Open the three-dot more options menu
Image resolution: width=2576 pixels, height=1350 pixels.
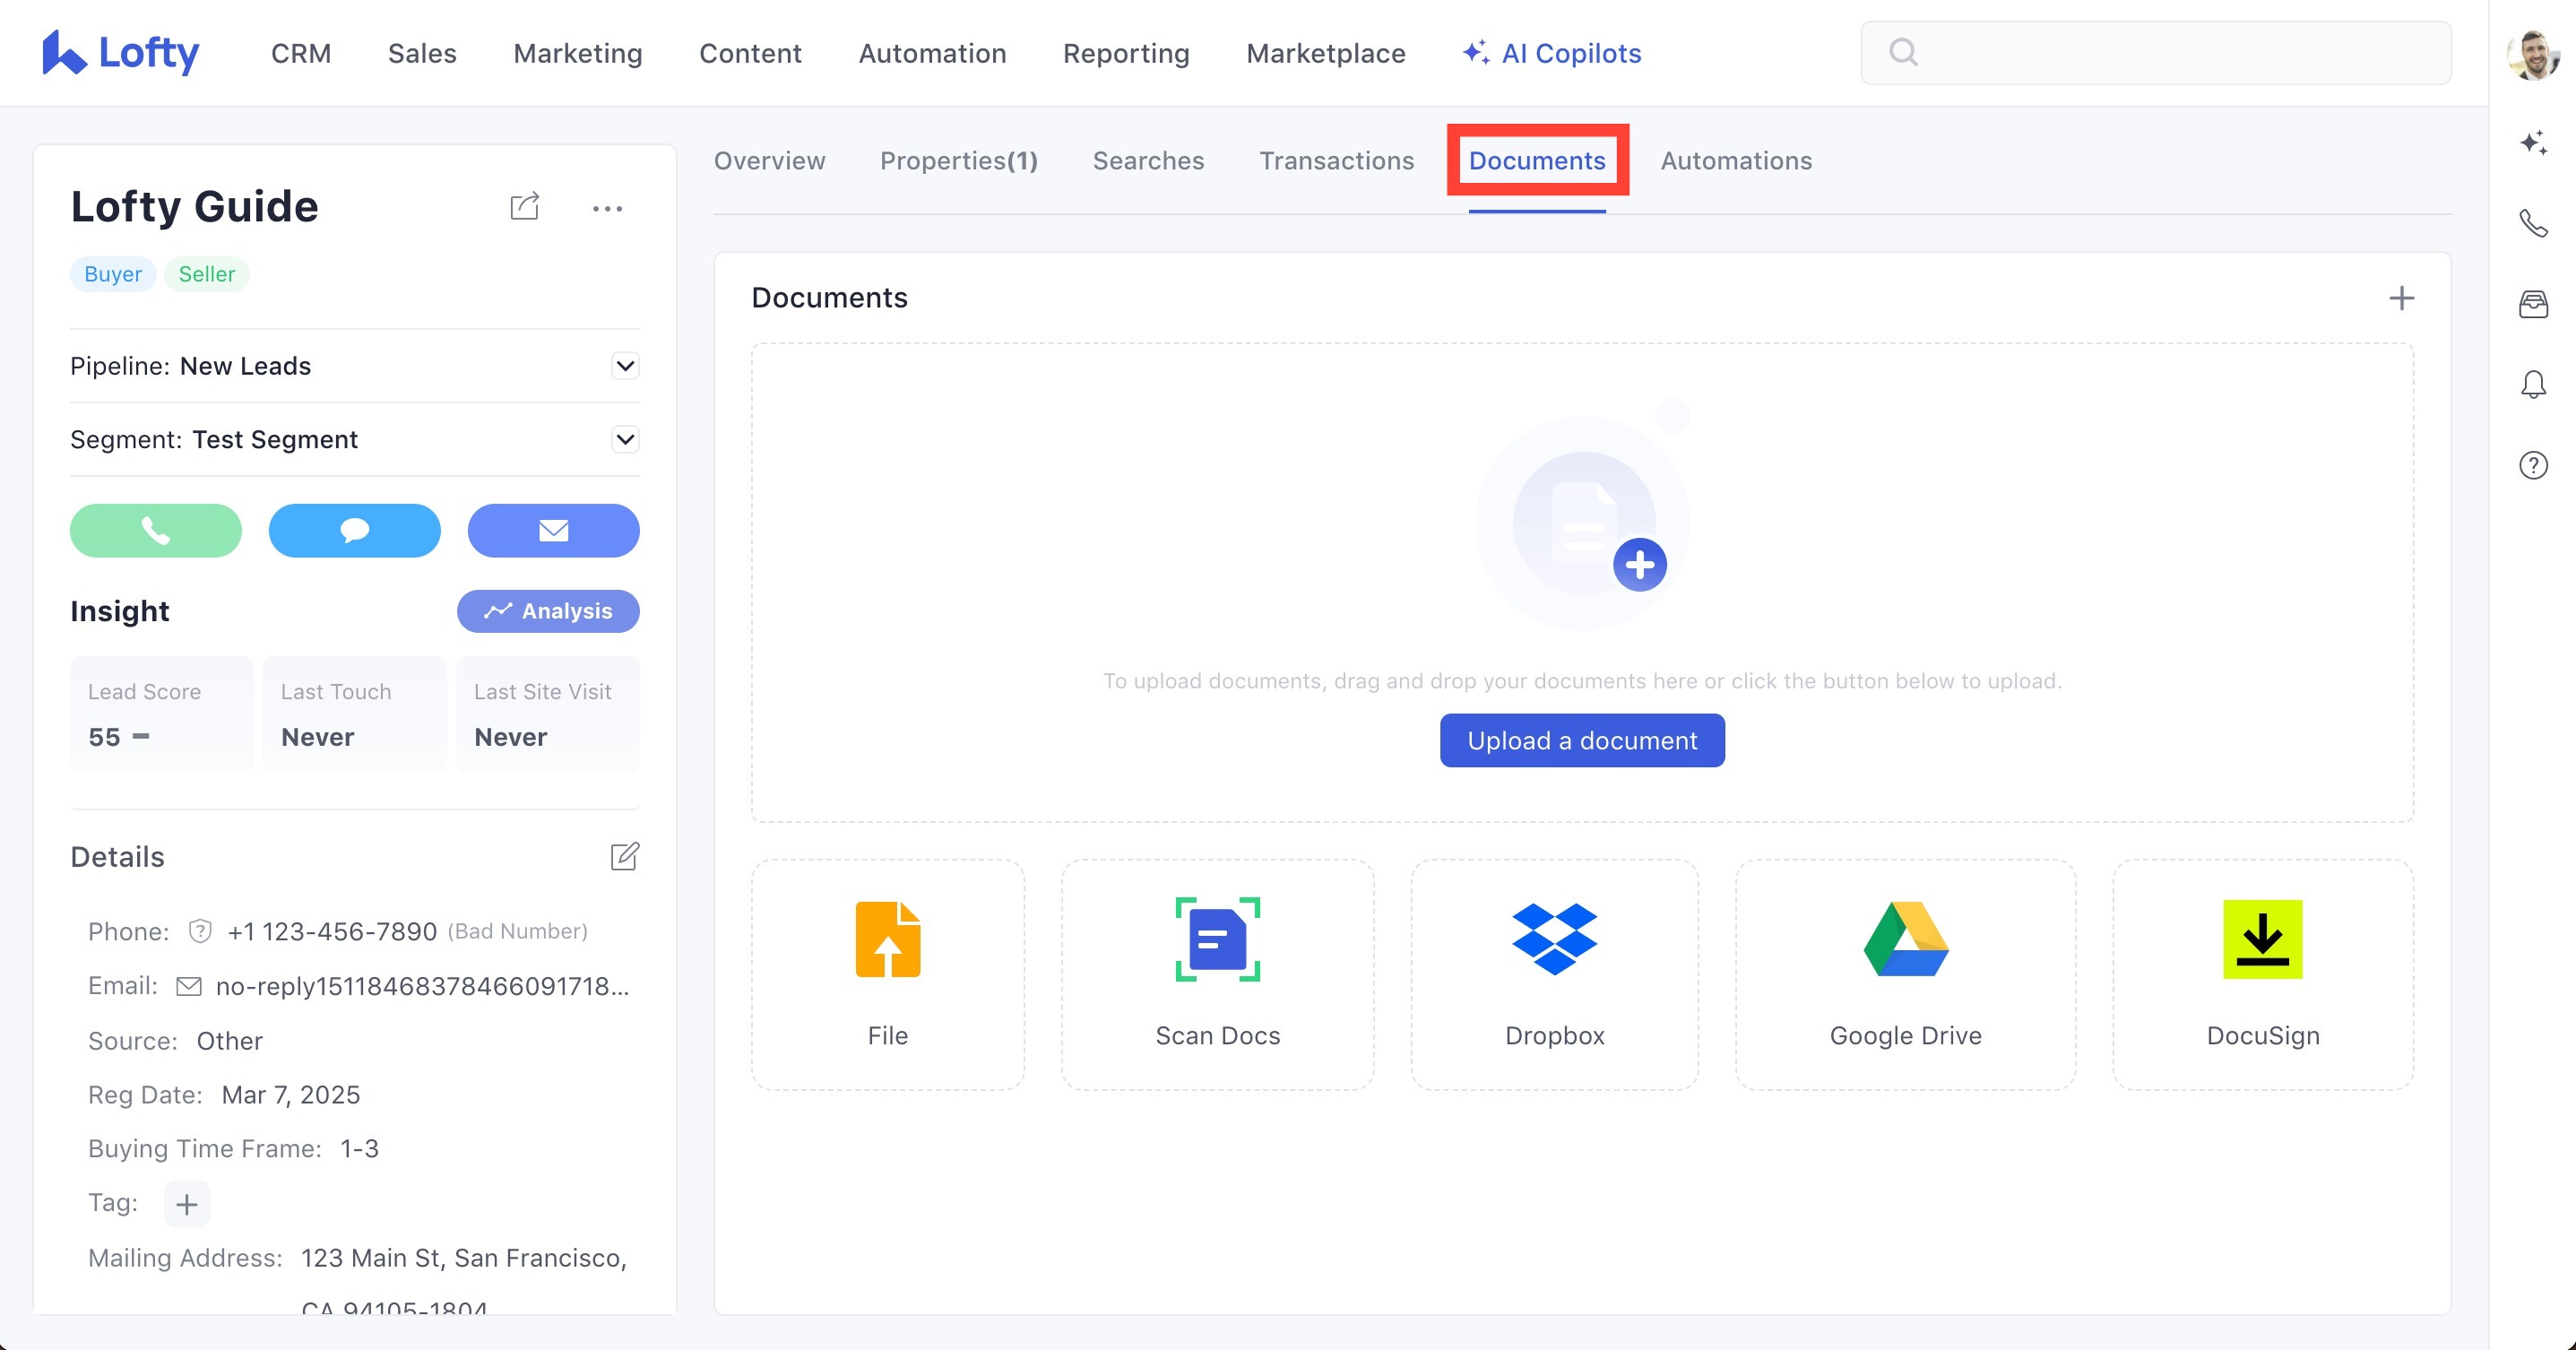point(607,209)
